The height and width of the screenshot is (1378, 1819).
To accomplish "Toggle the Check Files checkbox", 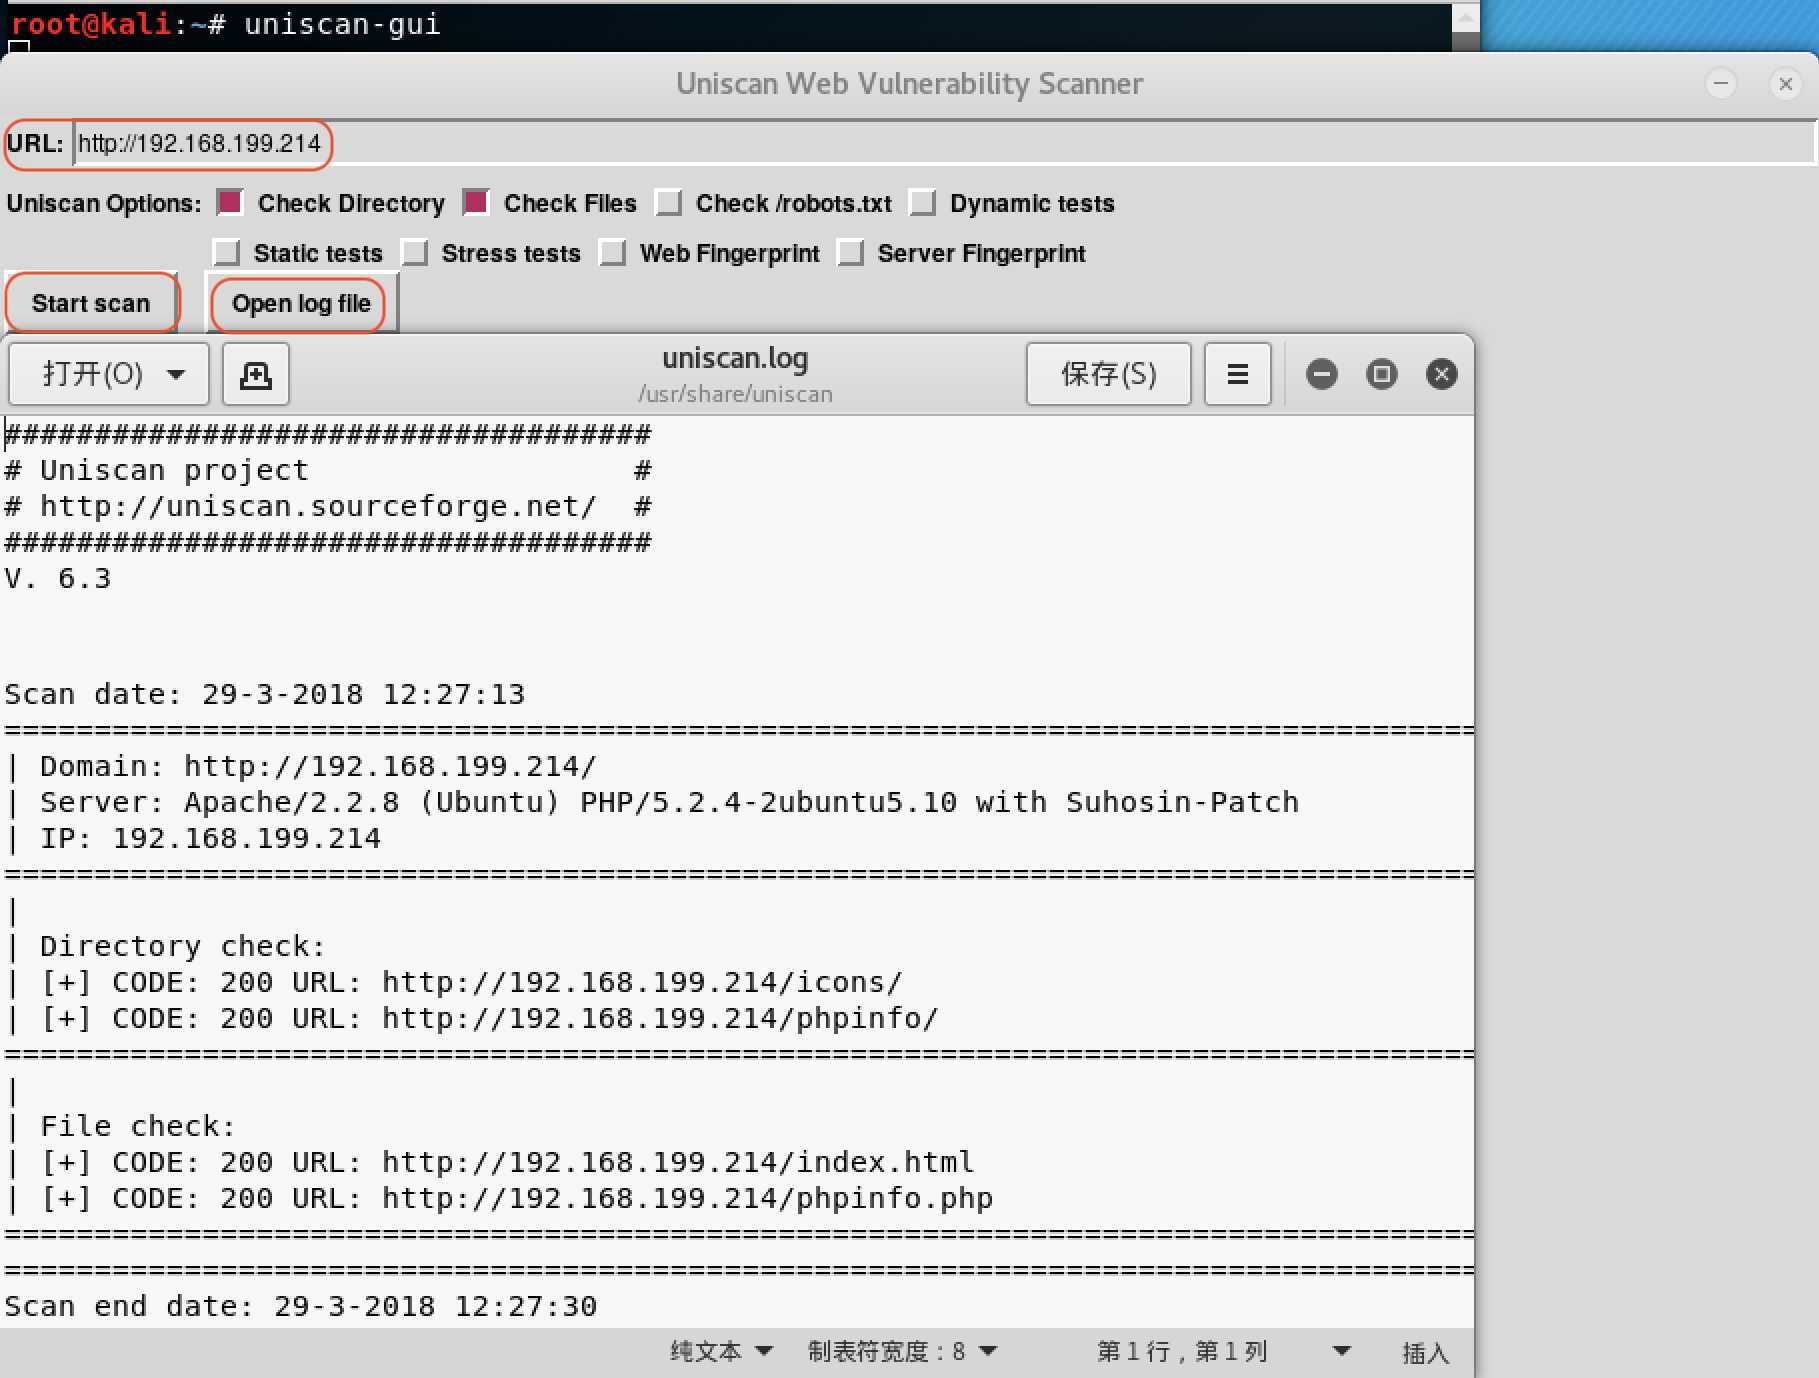I will pyautogui.click(x=476, y=203).
